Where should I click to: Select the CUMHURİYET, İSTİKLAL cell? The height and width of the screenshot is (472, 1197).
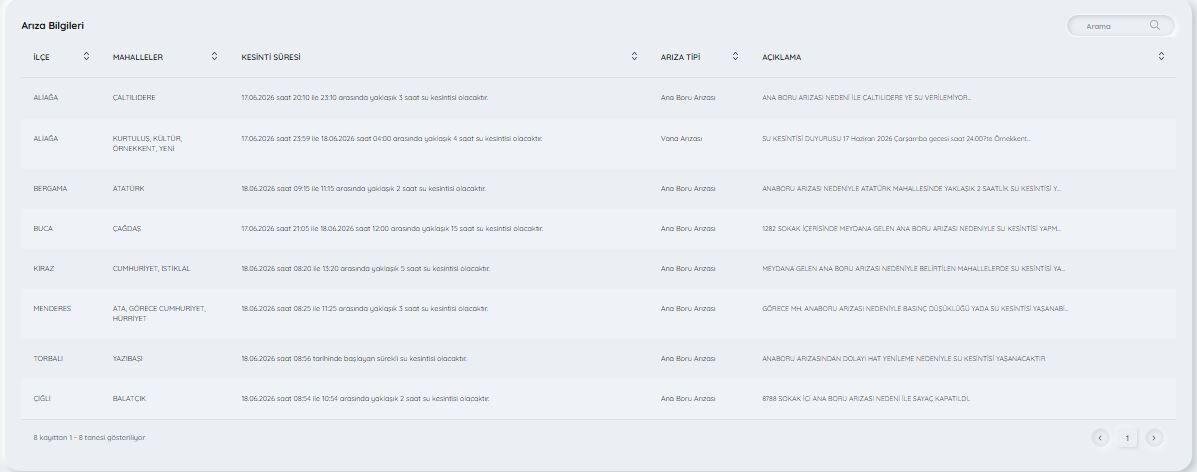(x=151, y=269)
